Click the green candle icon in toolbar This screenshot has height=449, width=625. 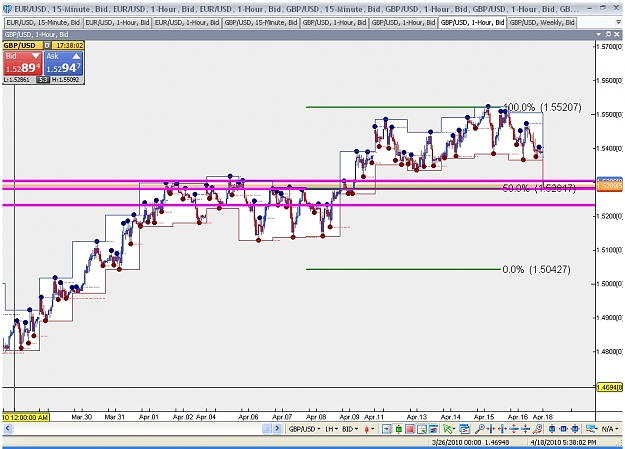coord(398,429)
